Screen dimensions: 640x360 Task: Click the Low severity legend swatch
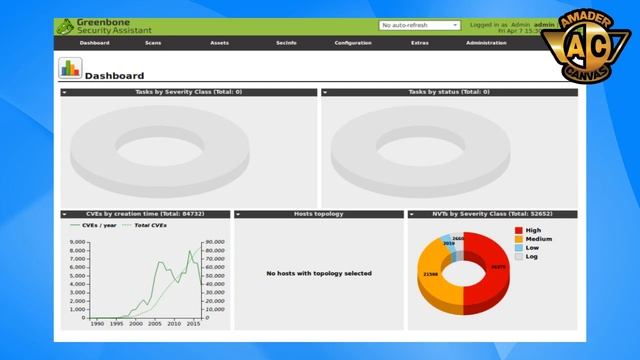tap(518, 248)
